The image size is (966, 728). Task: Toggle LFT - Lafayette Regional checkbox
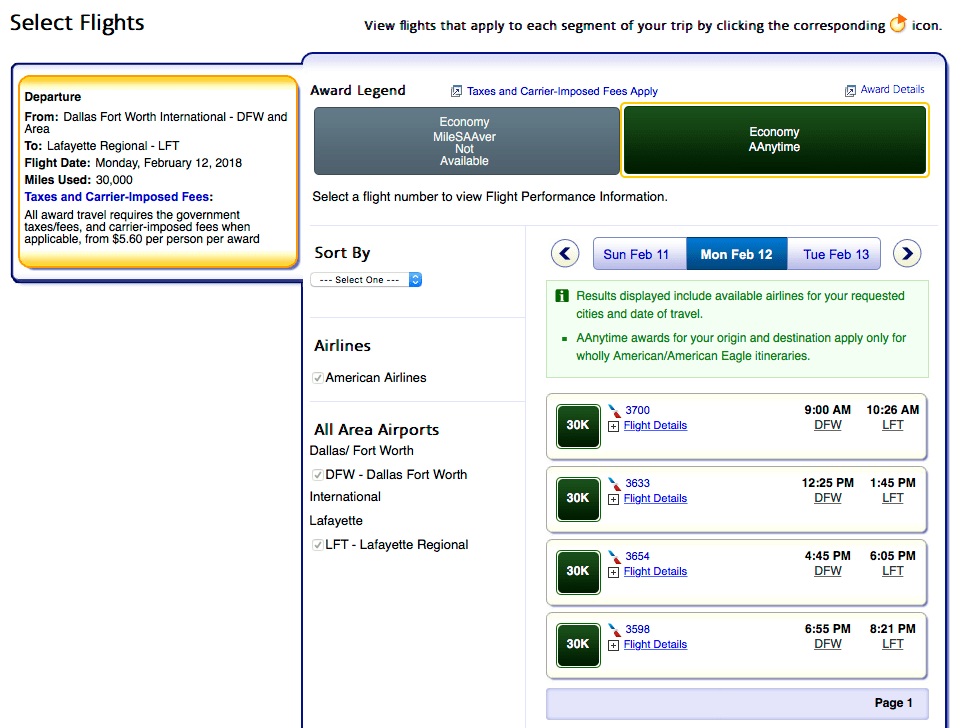click(x=318, y=545)
